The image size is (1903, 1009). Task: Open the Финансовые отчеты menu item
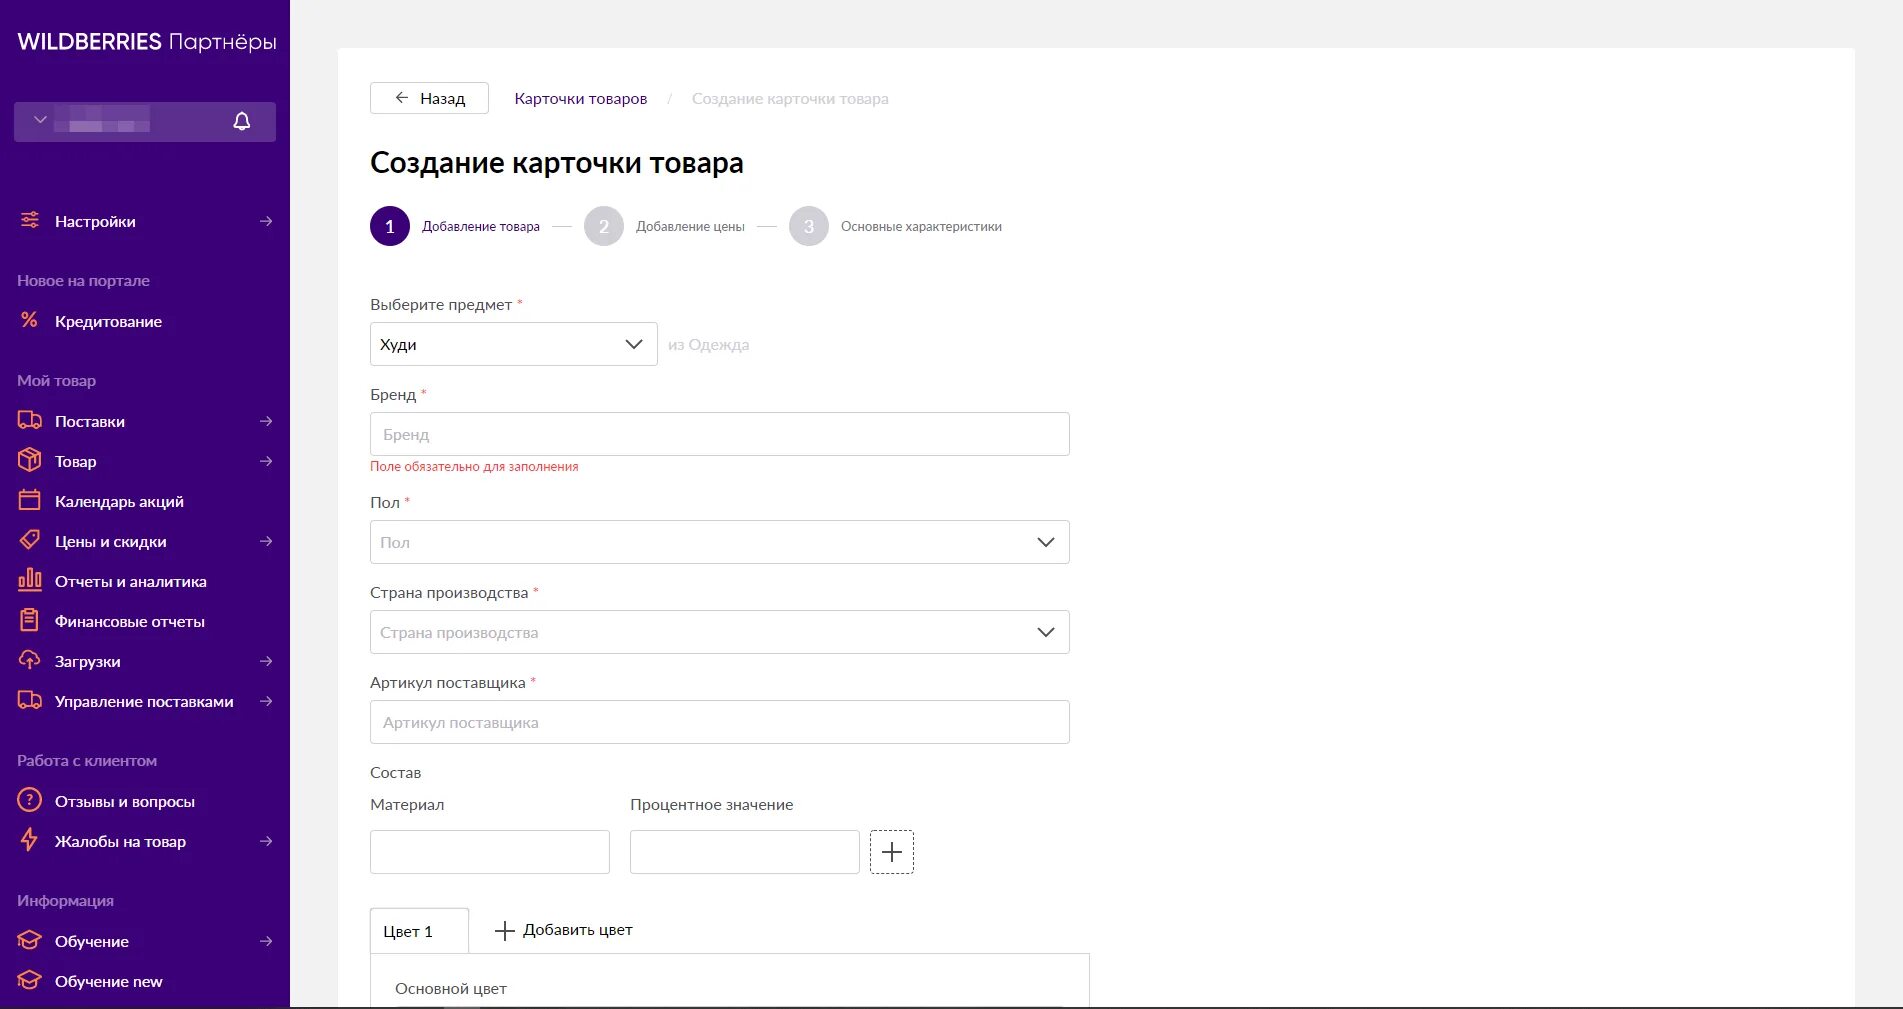(129, 621)
